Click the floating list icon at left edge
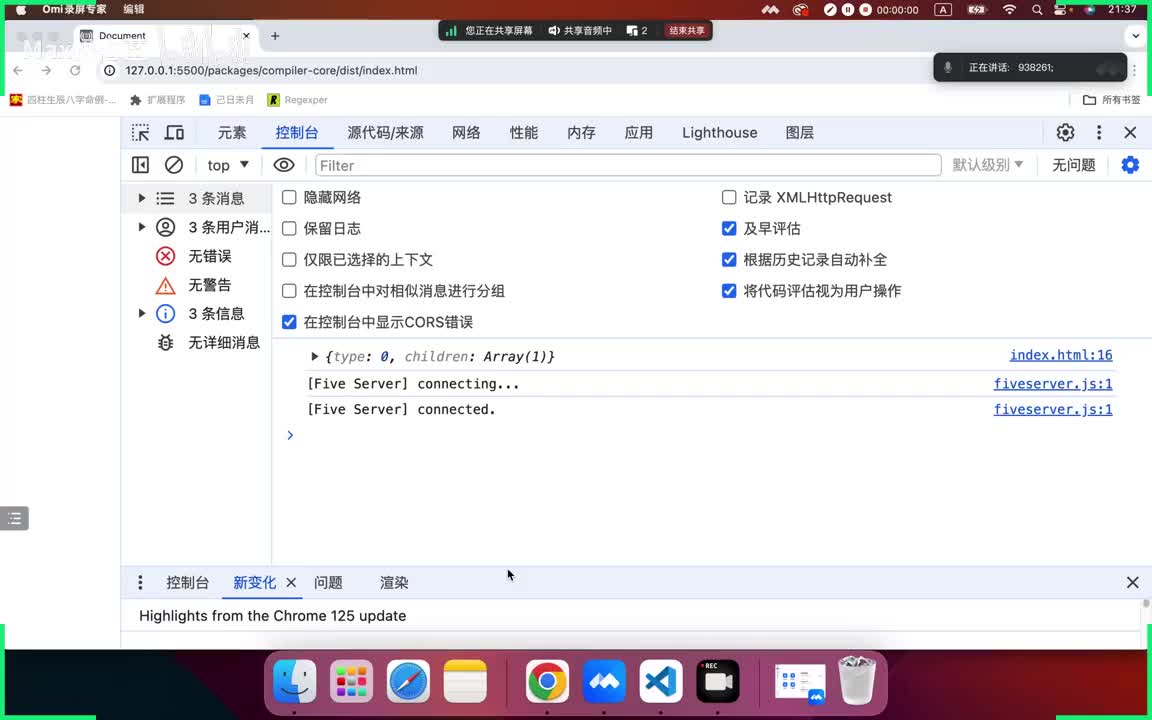 (14, 519)
